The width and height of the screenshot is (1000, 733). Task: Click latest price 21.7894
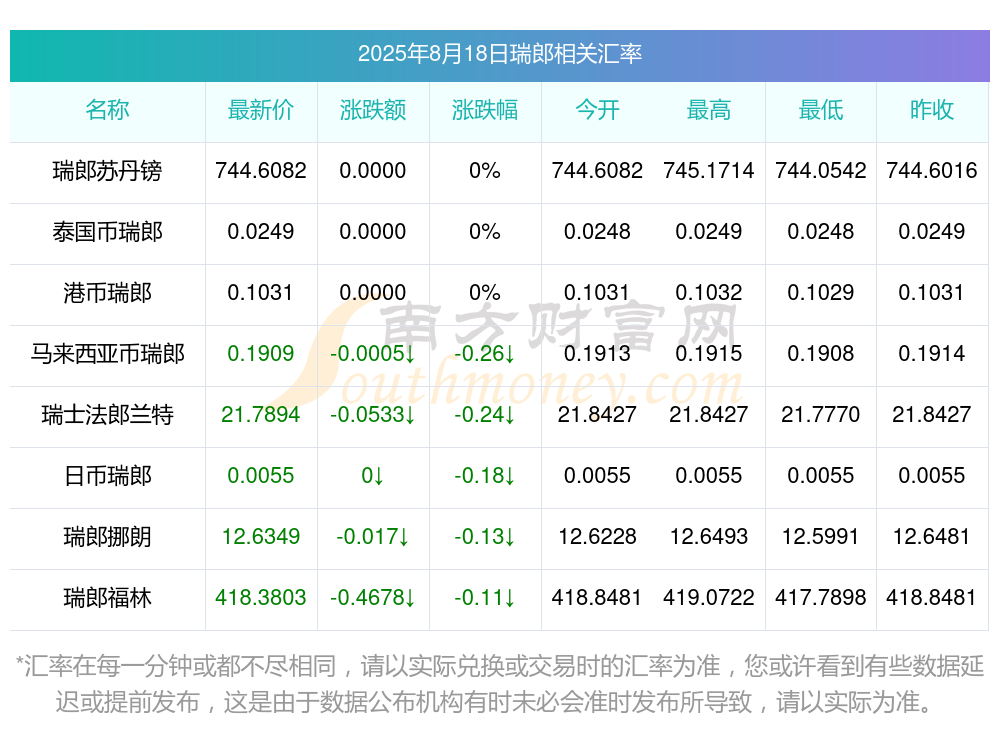click(x=261, y=415)
